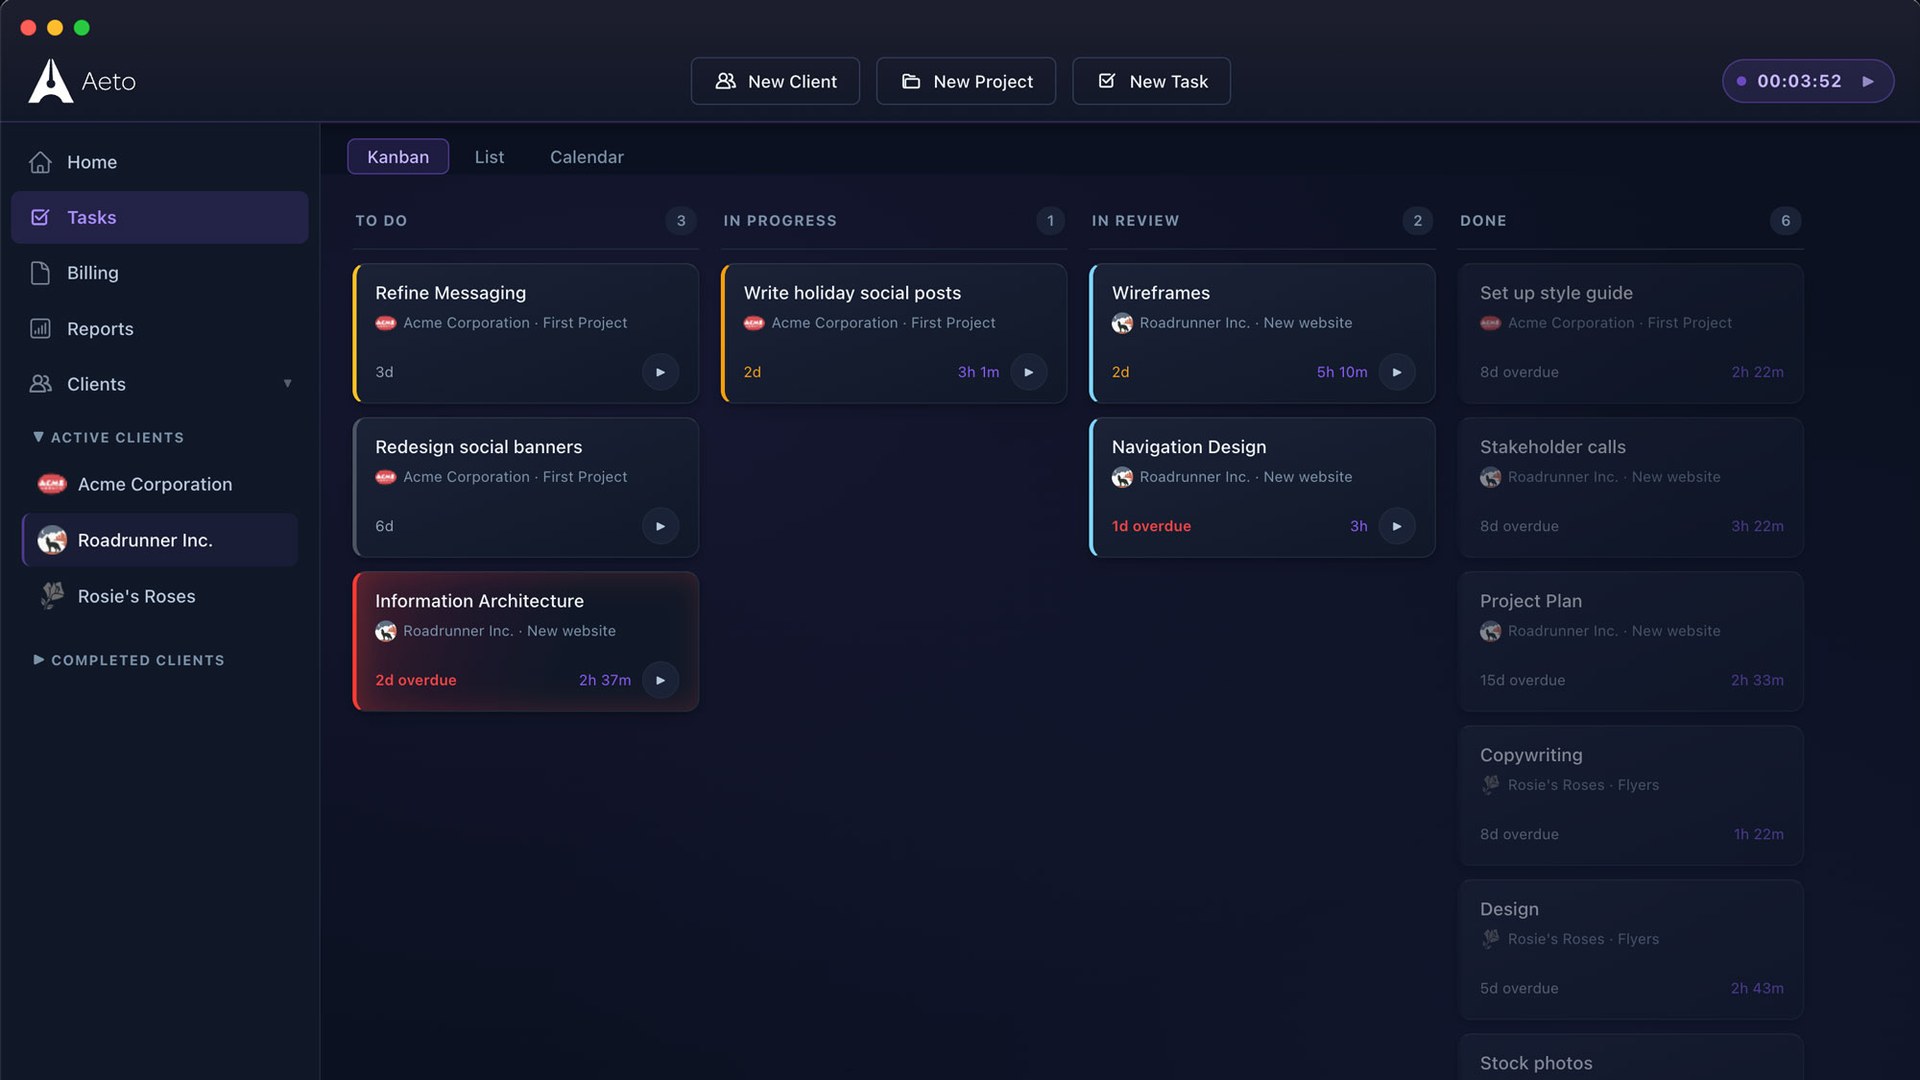Start timer on Refine Messaging card
Viewport: 1920px width, 1080px height.
660,372
